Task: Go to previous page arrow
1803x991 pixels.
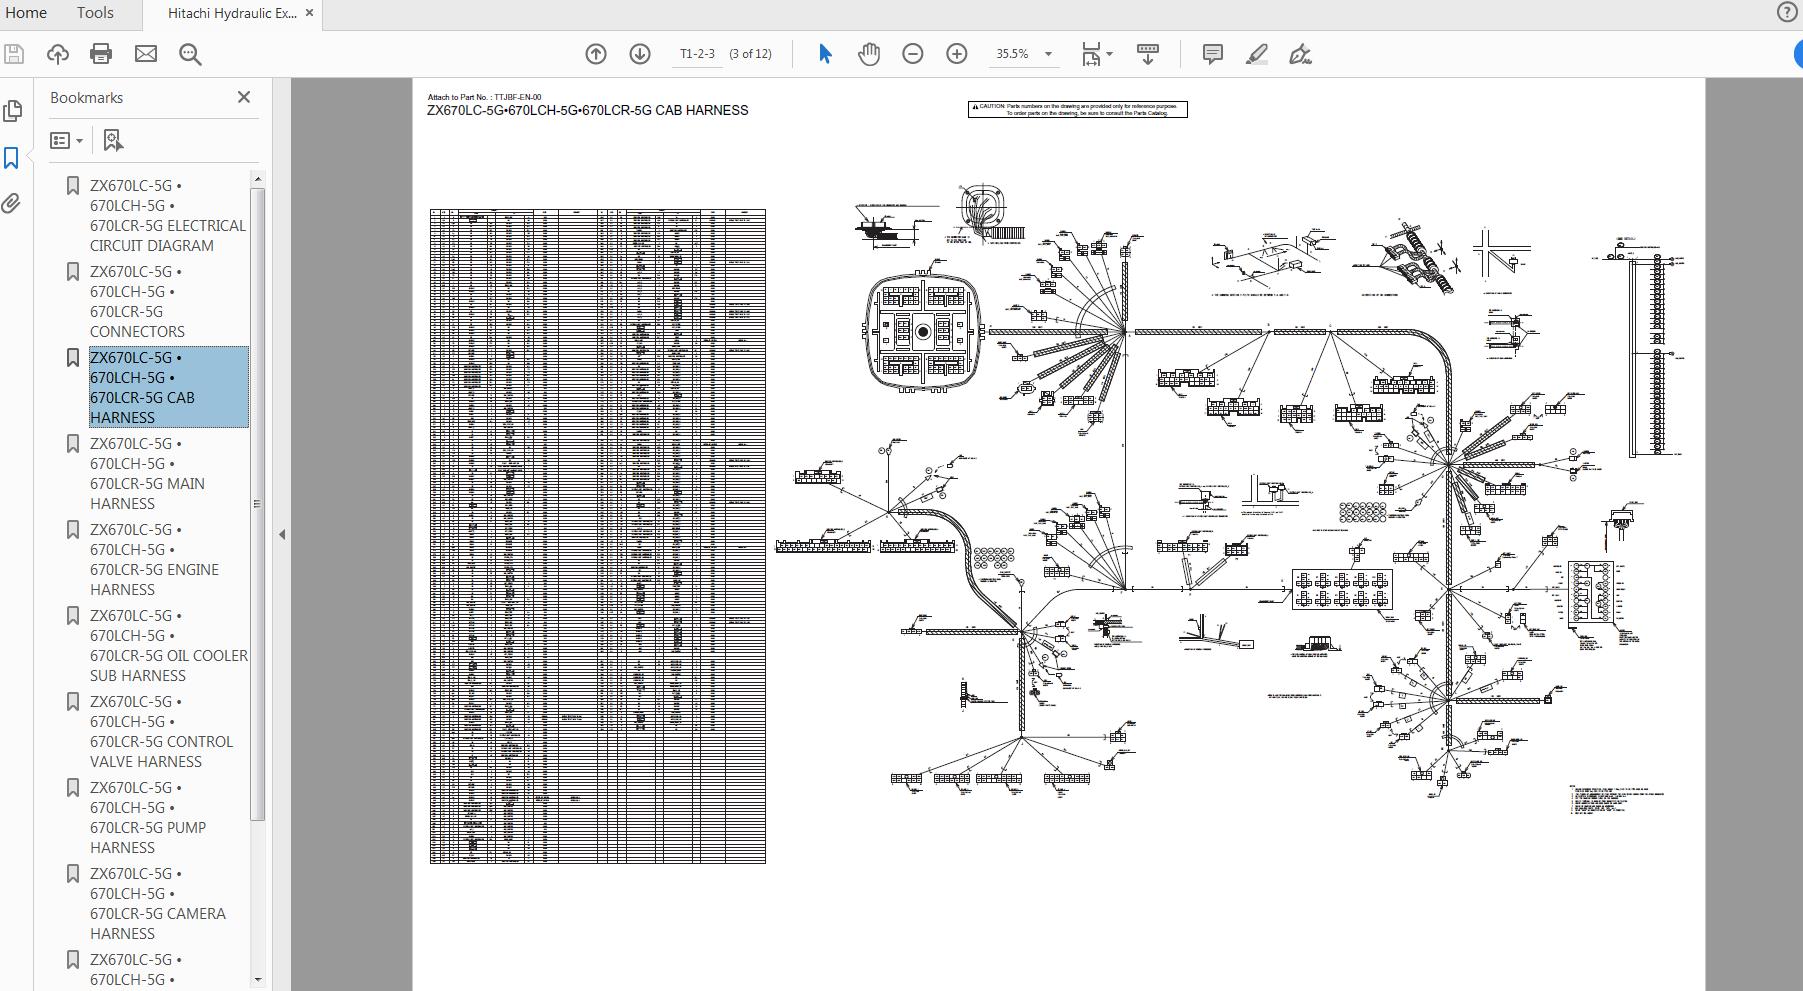Action: [x=596, y=54]
